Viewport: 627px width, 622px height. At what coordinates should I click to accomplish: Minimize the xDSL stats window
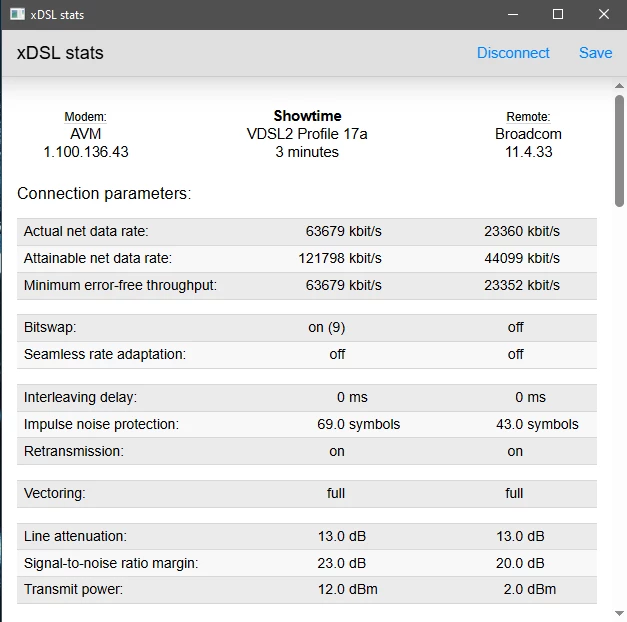coord(512,14)
